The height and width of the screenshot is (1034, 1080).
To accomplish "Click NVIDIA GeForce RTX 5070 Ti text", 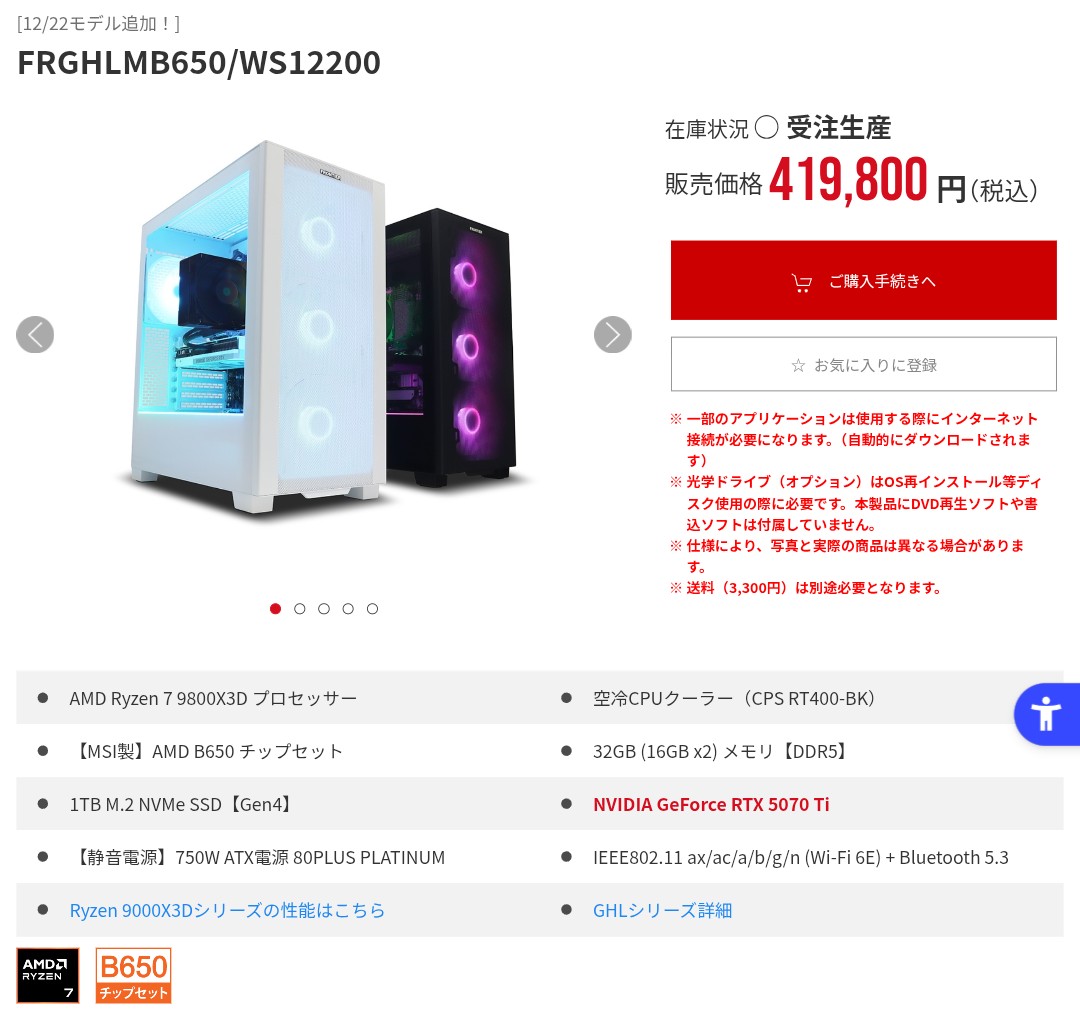I will pos(711,804).
